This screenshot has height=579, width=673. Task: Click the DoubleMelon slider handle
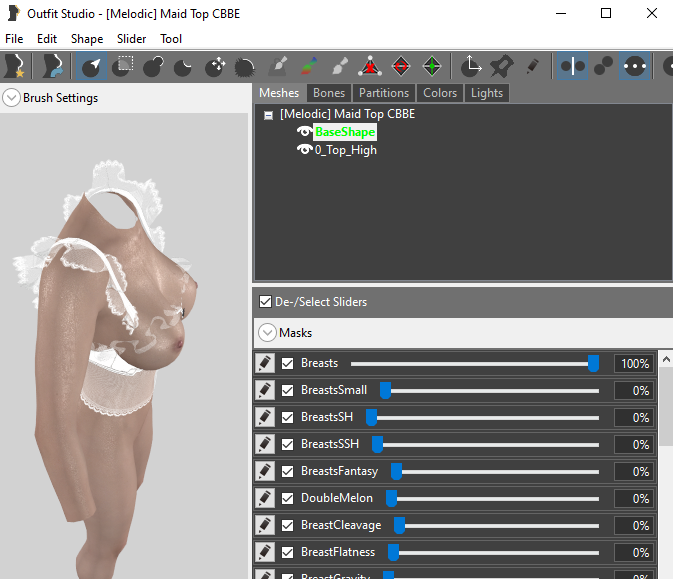[x=391, y=498]
